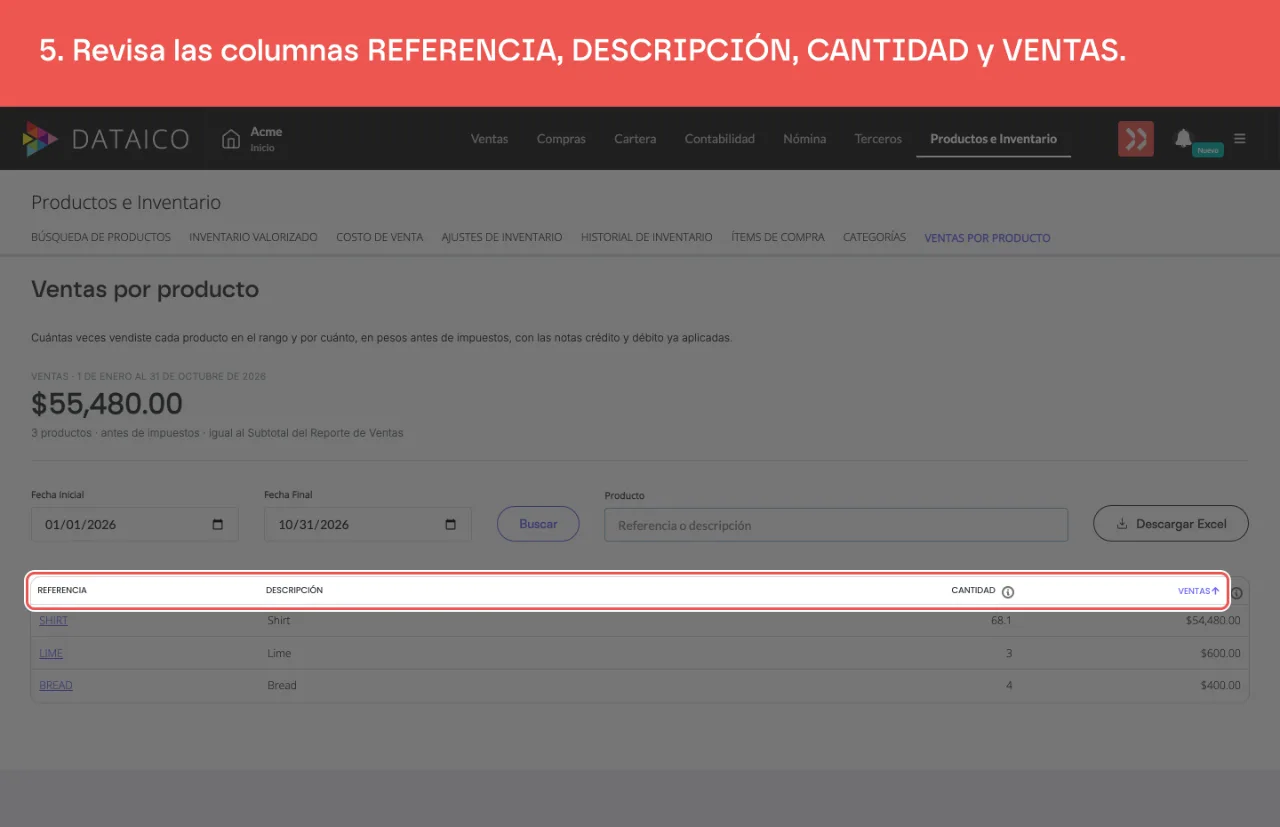Switch to Inventario Valorizado tab
1280x827 pixels.
pyautogui.click(x=253, y=238)
